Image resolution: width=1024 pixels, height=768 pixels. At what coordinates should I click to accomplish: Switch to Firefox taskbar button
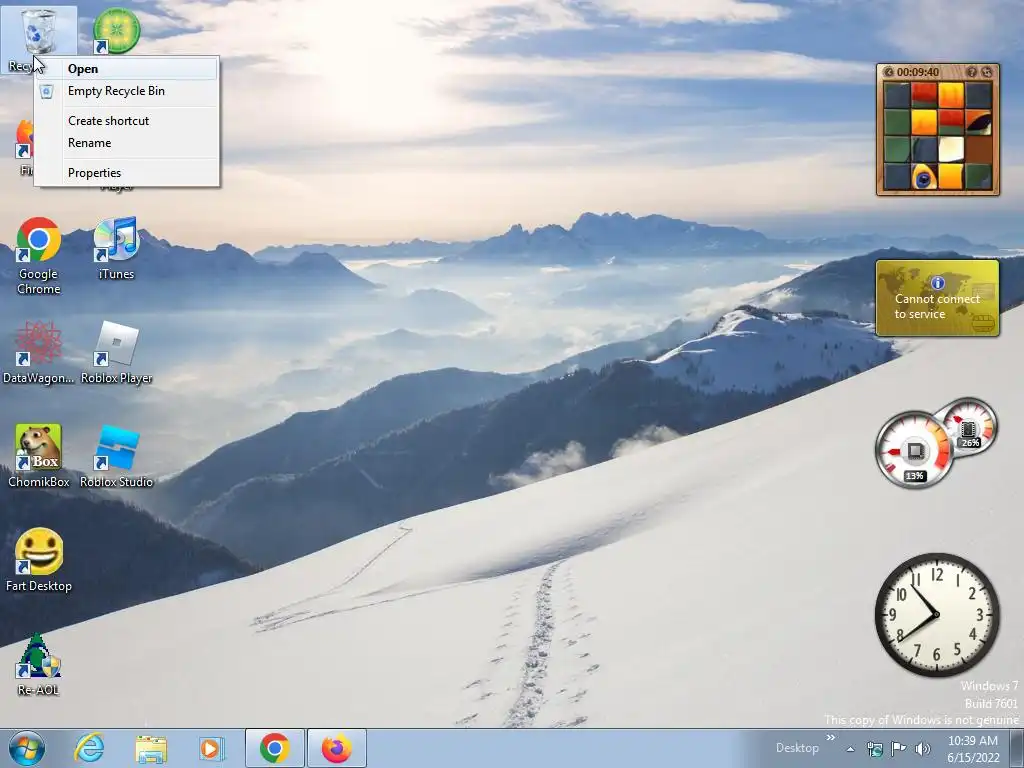tap(336, 748)
